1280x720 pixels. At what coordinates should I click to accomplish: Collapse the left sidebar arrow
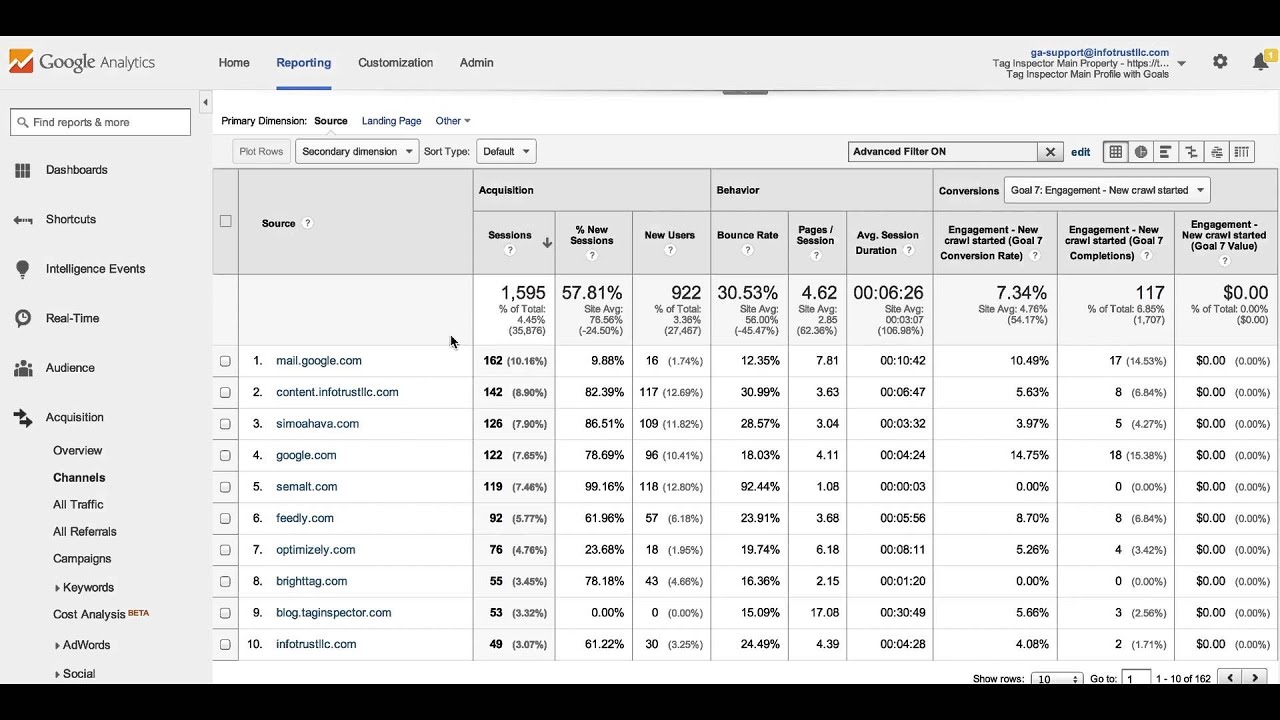[205, 102]
